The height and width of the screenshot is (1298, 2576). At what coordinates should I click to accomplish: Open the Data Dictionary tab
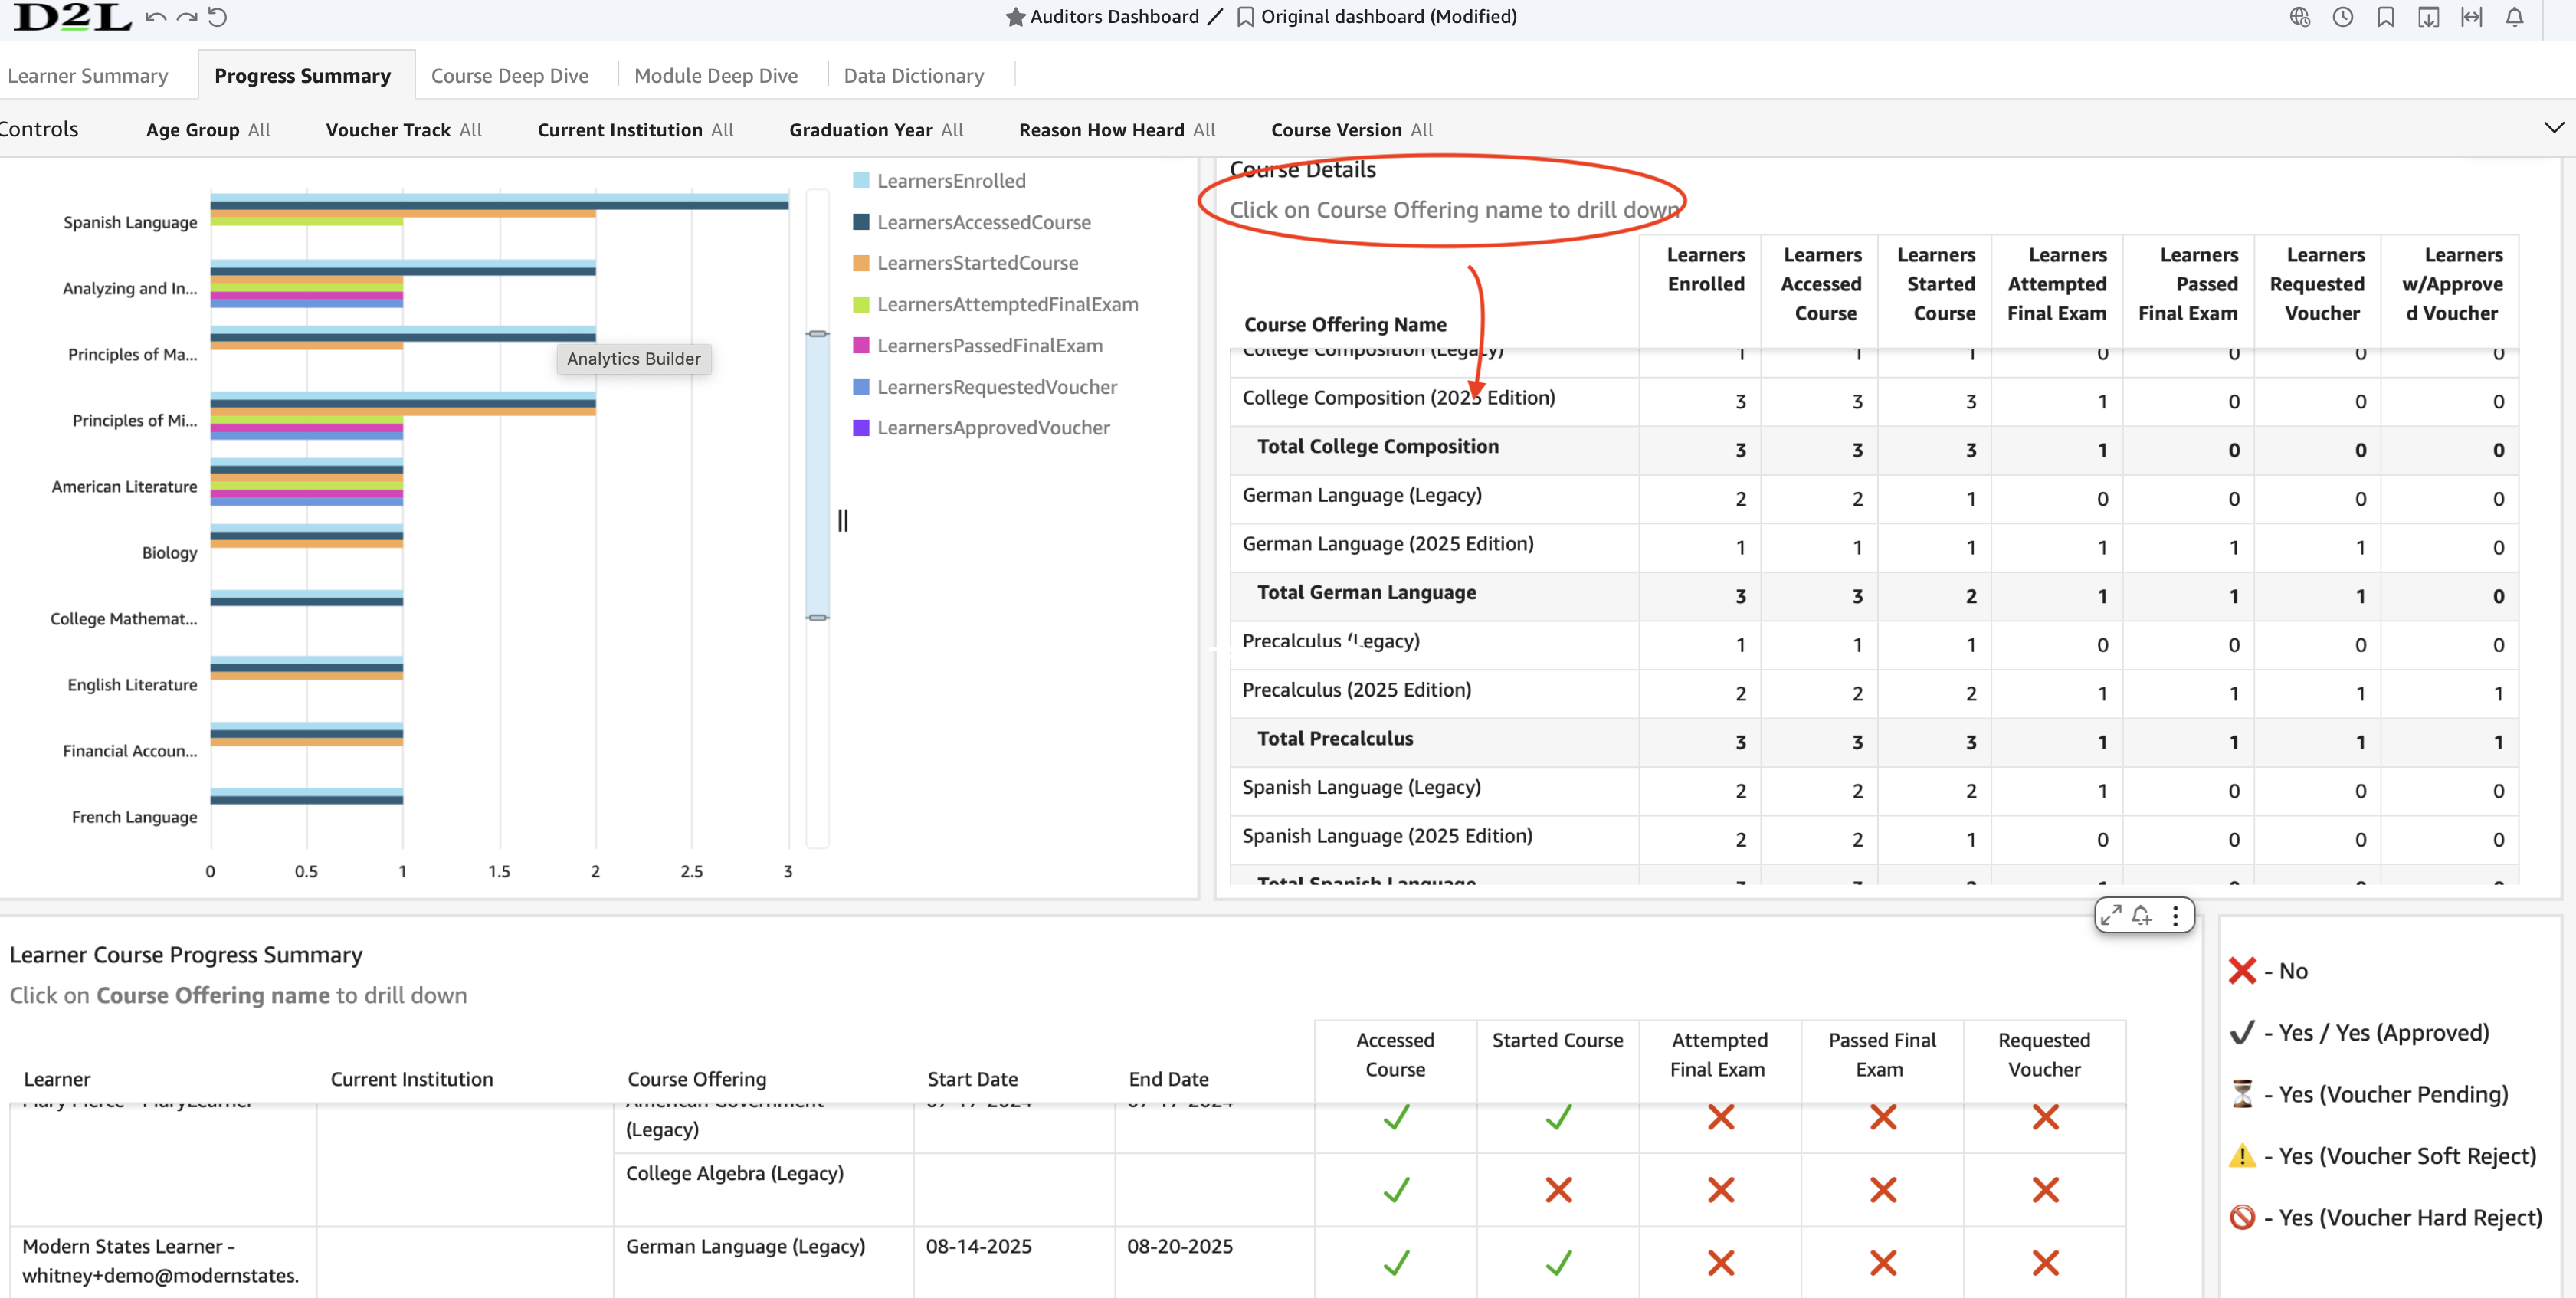coord(912,75)
